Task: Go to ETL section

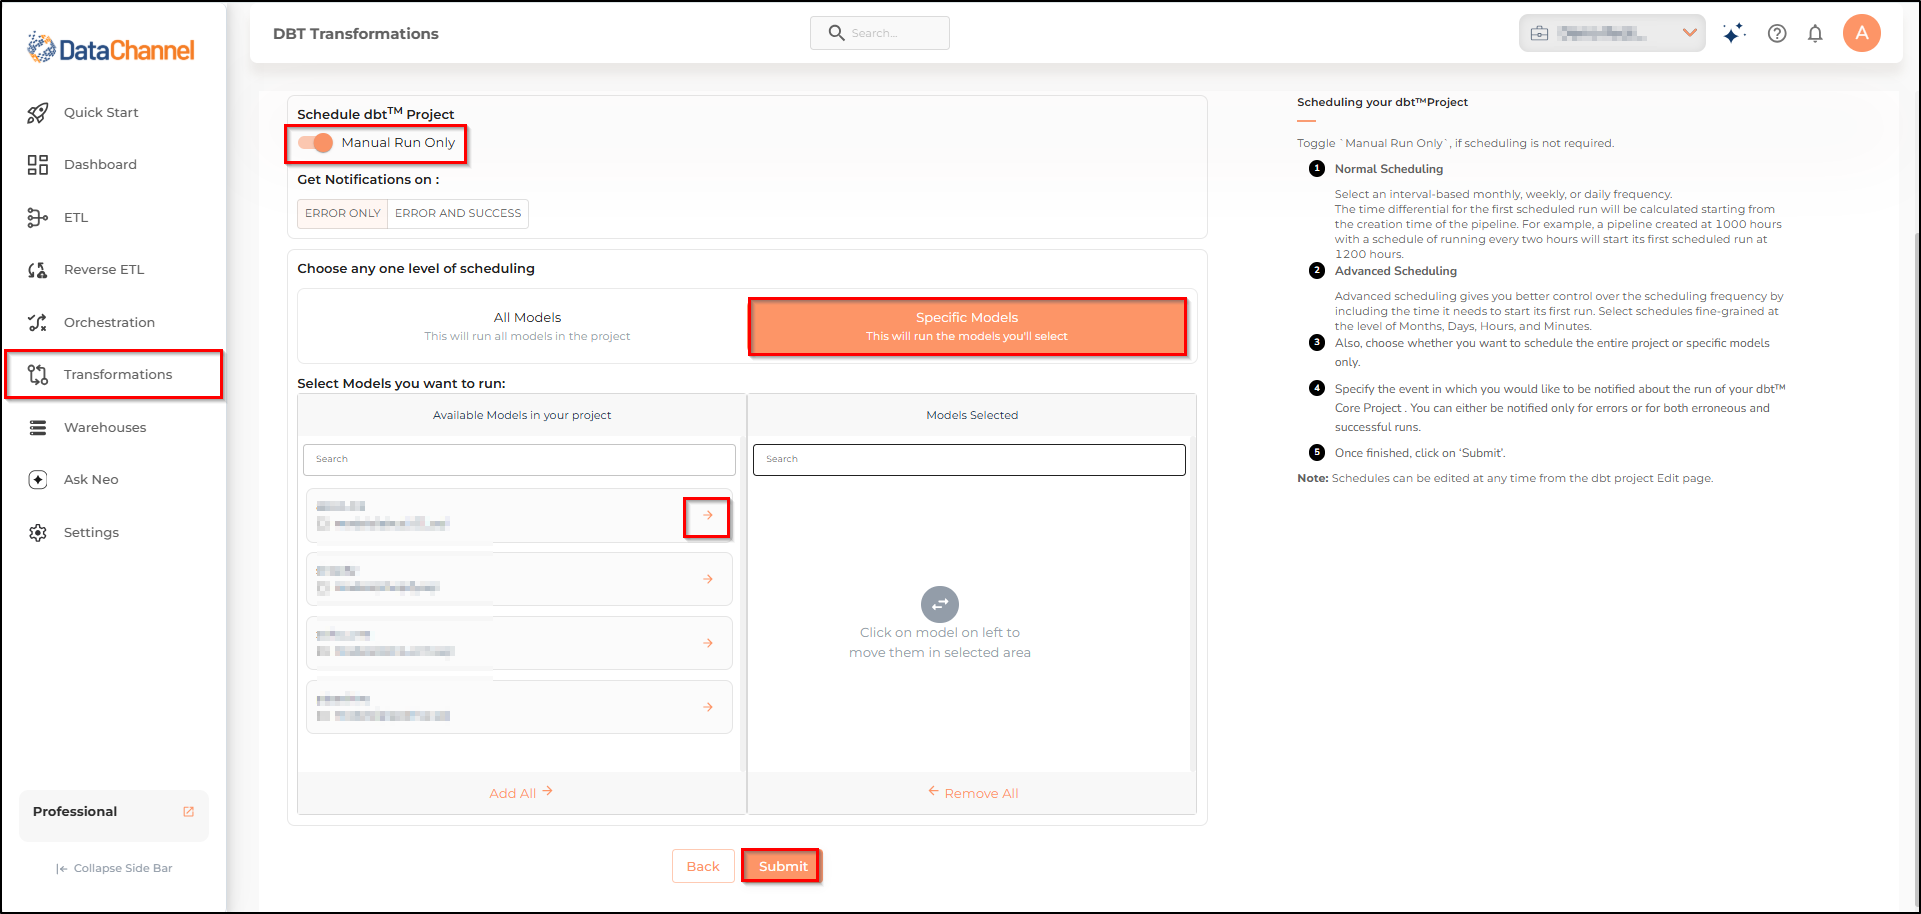Action: coord(76,218)
